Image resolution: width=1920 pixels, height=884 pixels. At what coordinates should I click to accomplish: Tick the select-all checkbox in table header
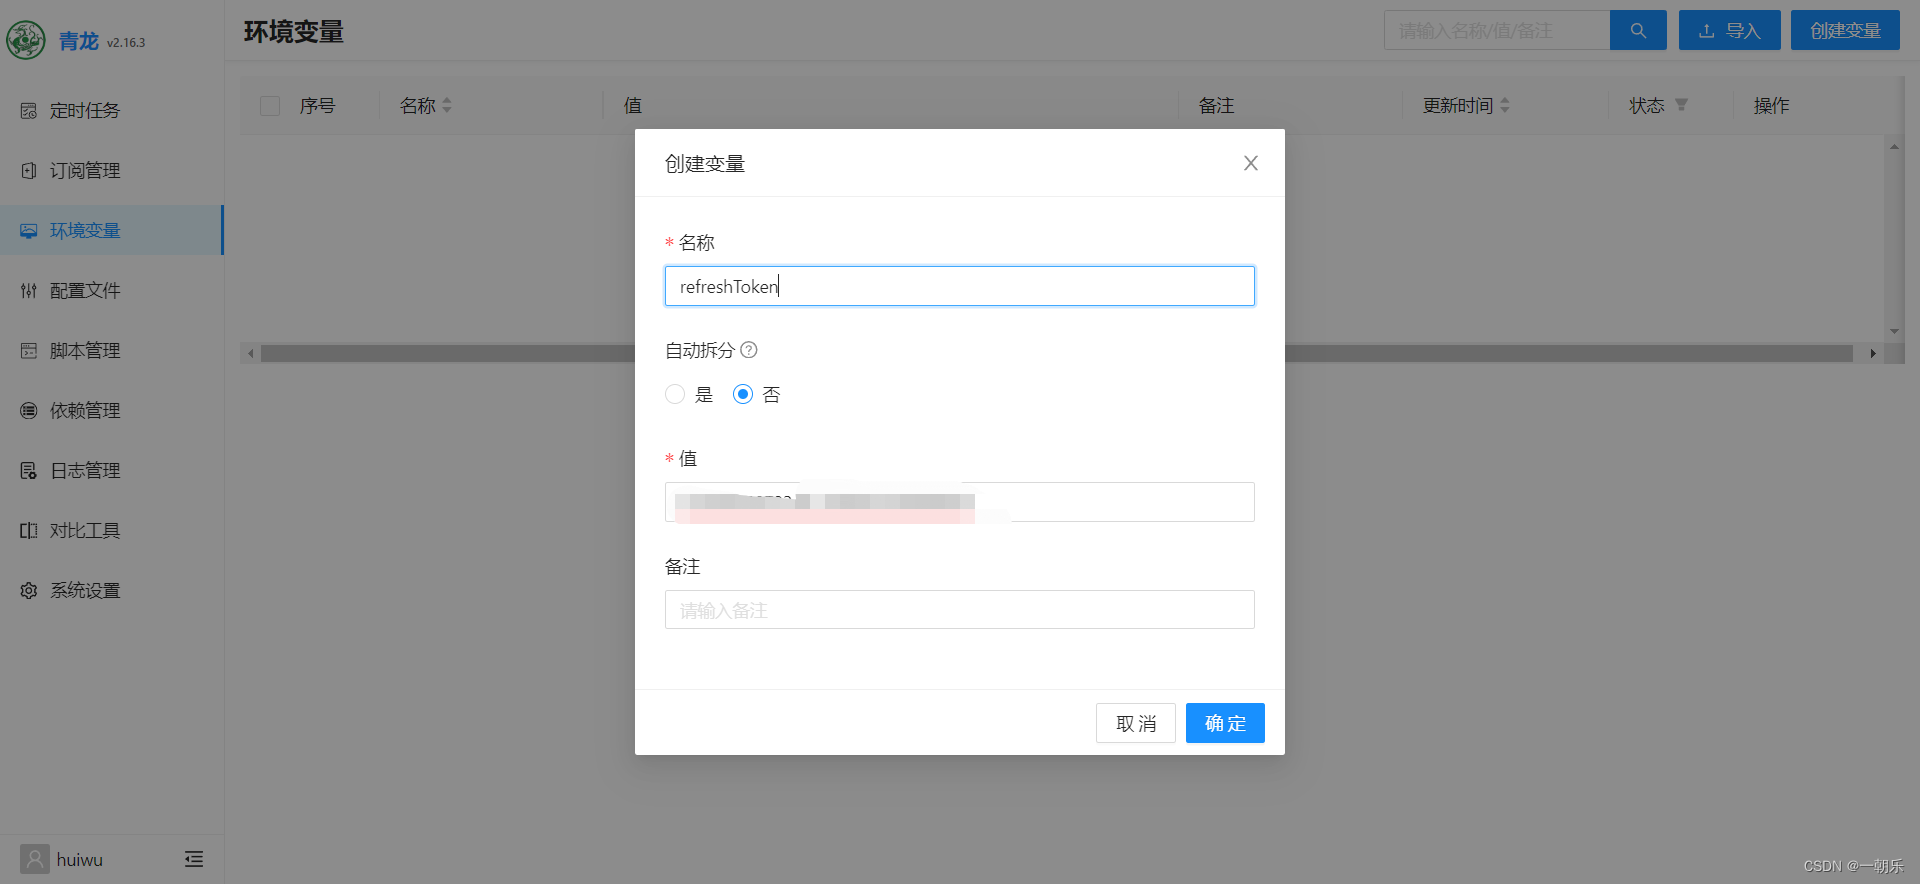pos(270,106)
